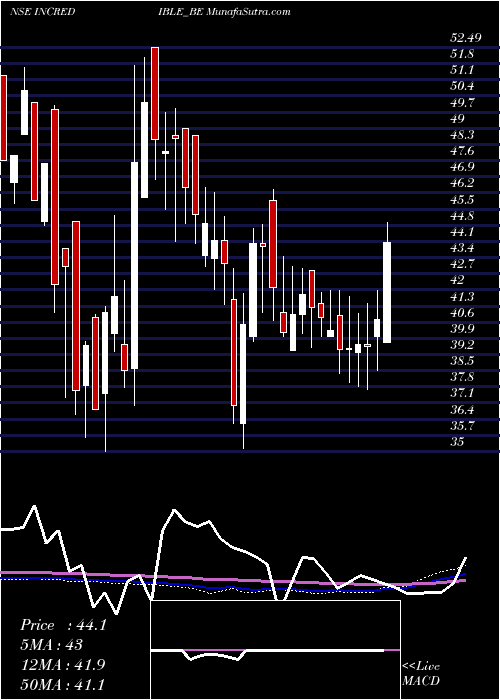Viewport: 500px width, 700px height.
Task: Click the 45.5 price axis label
Action: 462,200
